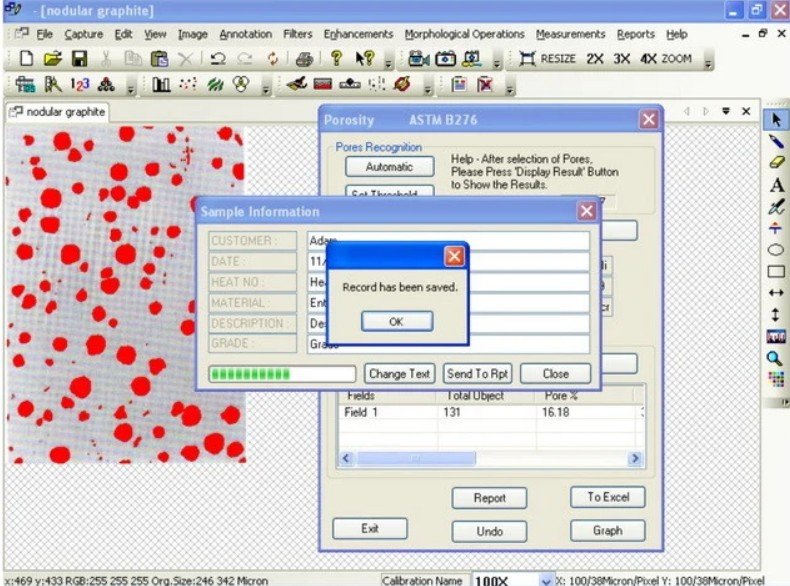Click the results table left scroll arrow
Viewport: 790px width, 586px height.
(346, 459)
